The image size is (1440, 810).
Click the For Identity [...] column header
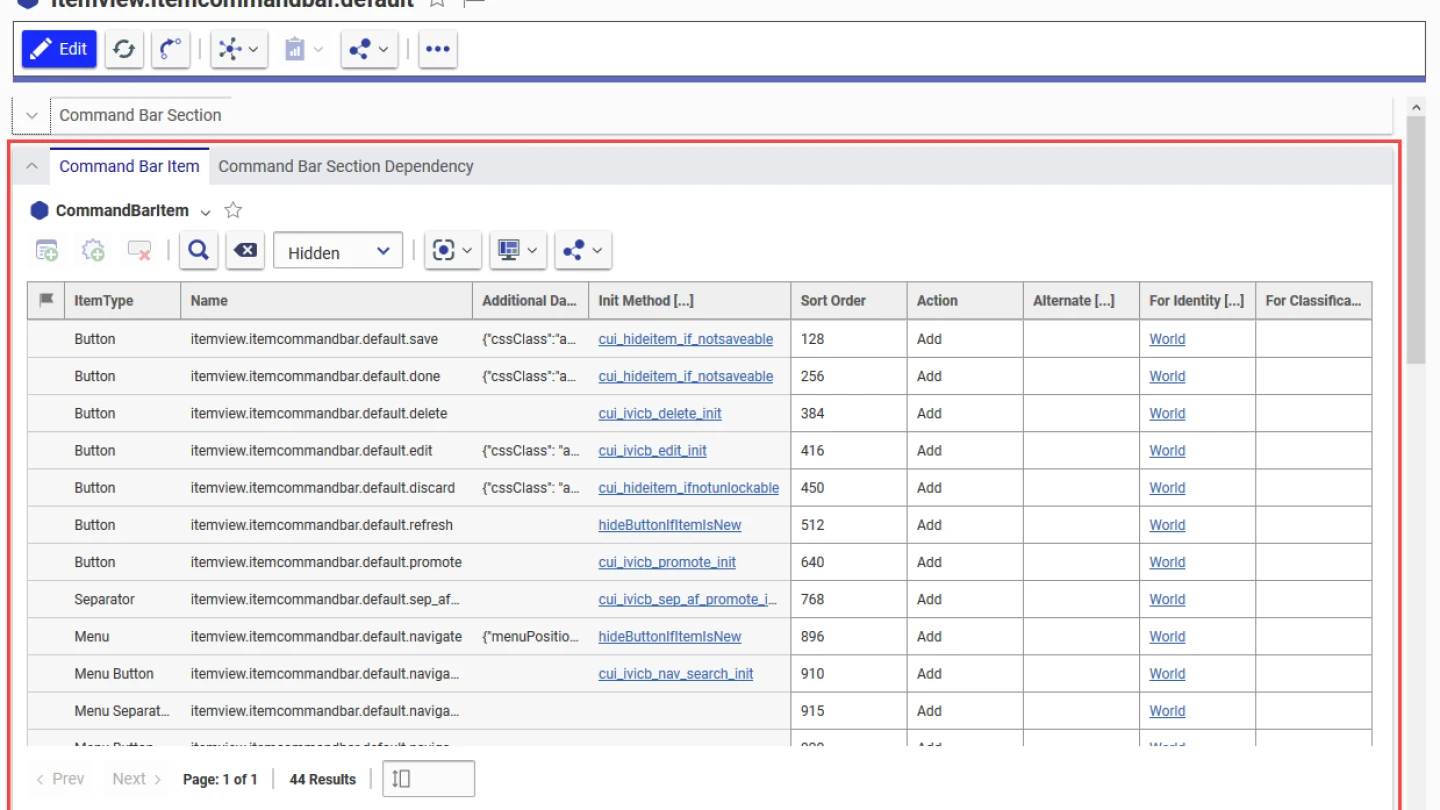1197,300
